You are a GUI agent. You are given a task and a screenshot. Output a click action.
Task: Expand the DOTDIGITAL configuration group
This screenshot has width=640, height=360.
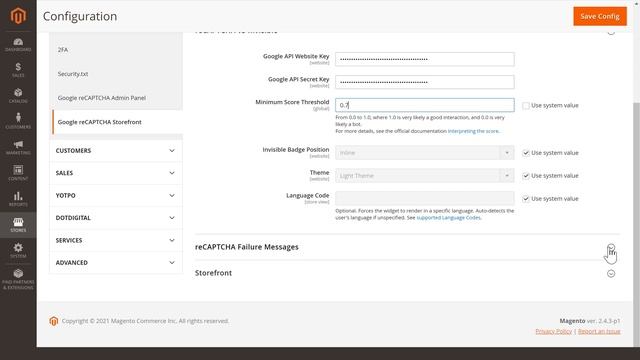(x=116, y=218)
